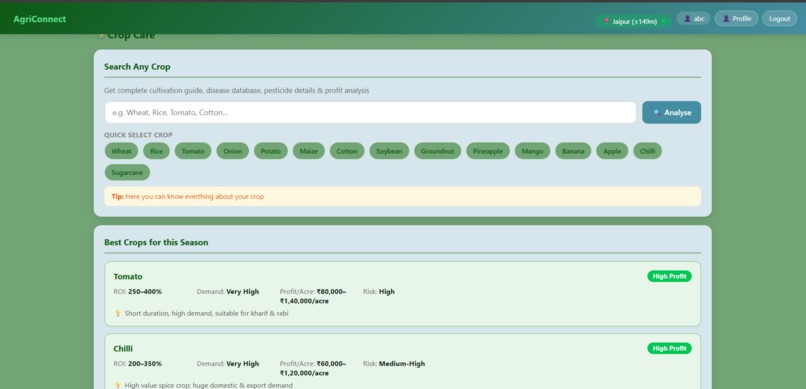Viewport: 806px width, 389px height.
Task: Select the Onion quick crop chip
Action: pyautogui.click(x=232, y=151)
